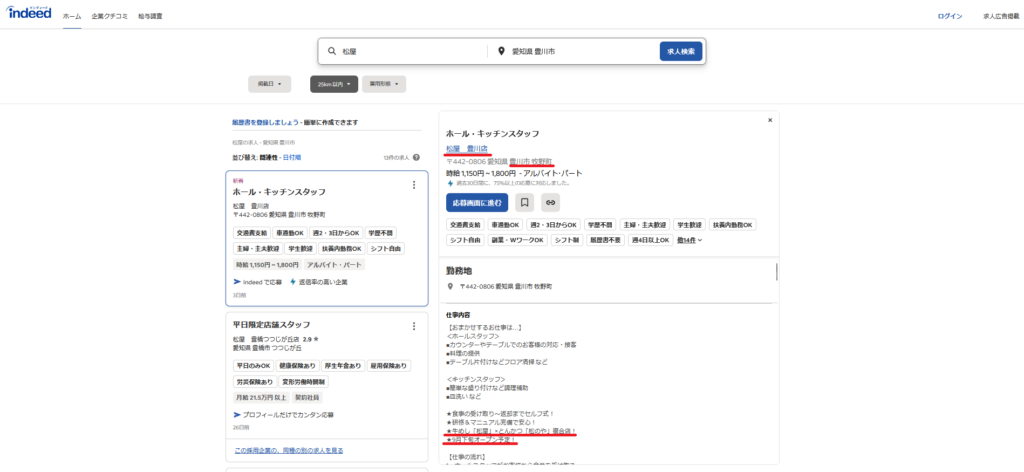This screenshot has width=1024, height=472.
Task: Click the magnifier icon in the keyword field
Action: tap(331, 51)
